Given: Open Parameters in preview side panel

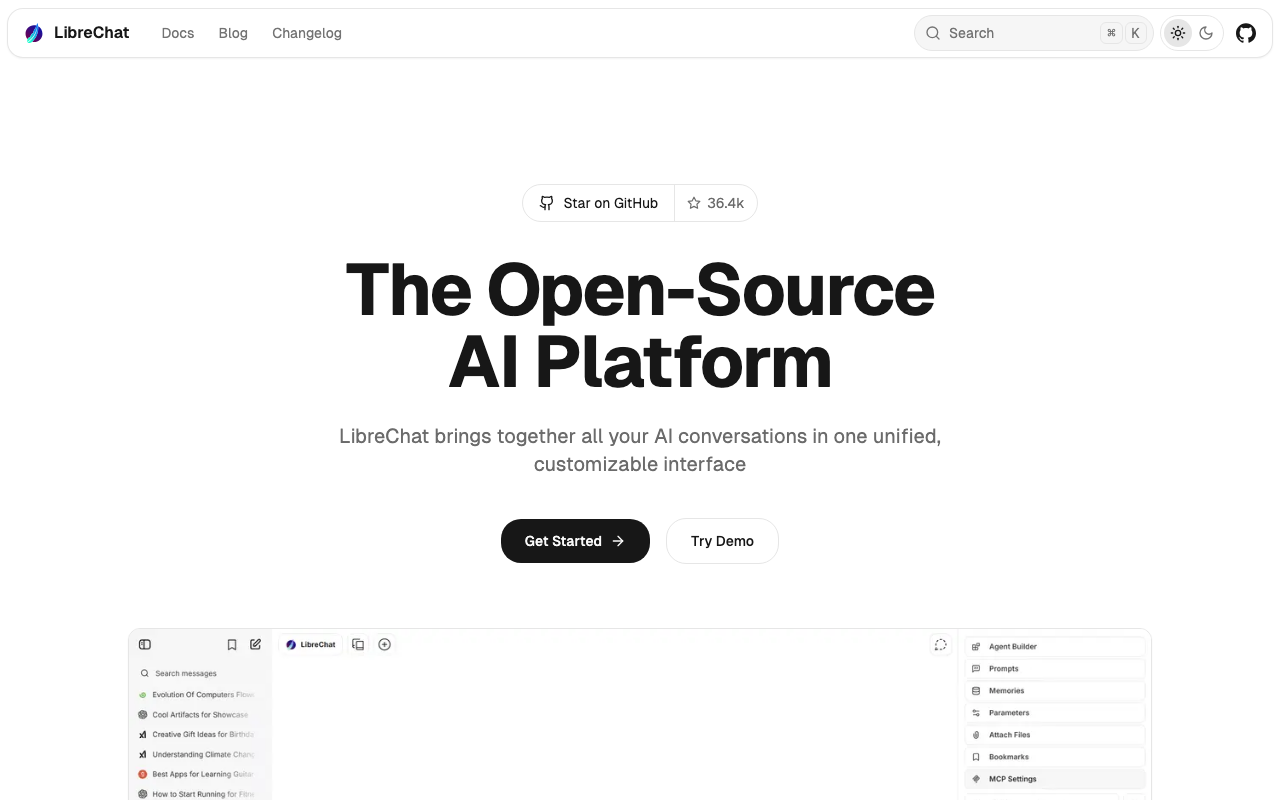Looking at the screenshot, I should pyautogui.click(x=1055, y=713).
